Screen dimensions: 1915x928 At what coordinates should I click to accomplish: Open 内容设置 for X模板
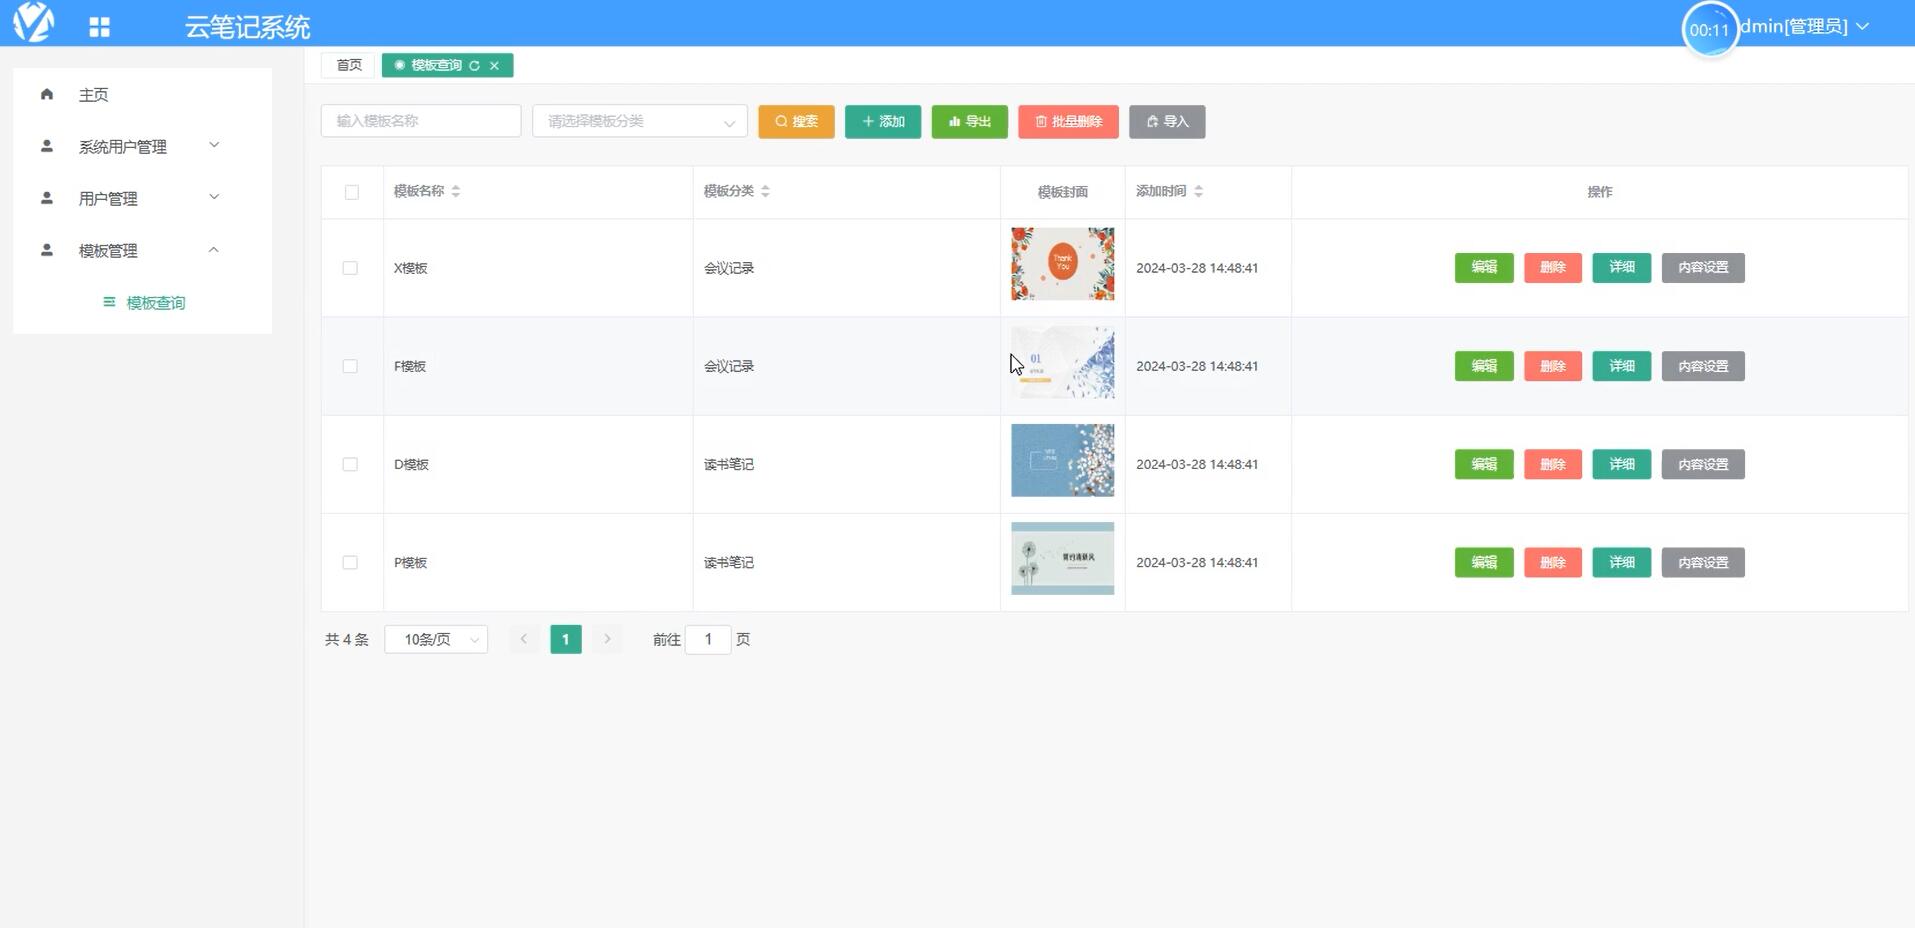coord(1703,267)
